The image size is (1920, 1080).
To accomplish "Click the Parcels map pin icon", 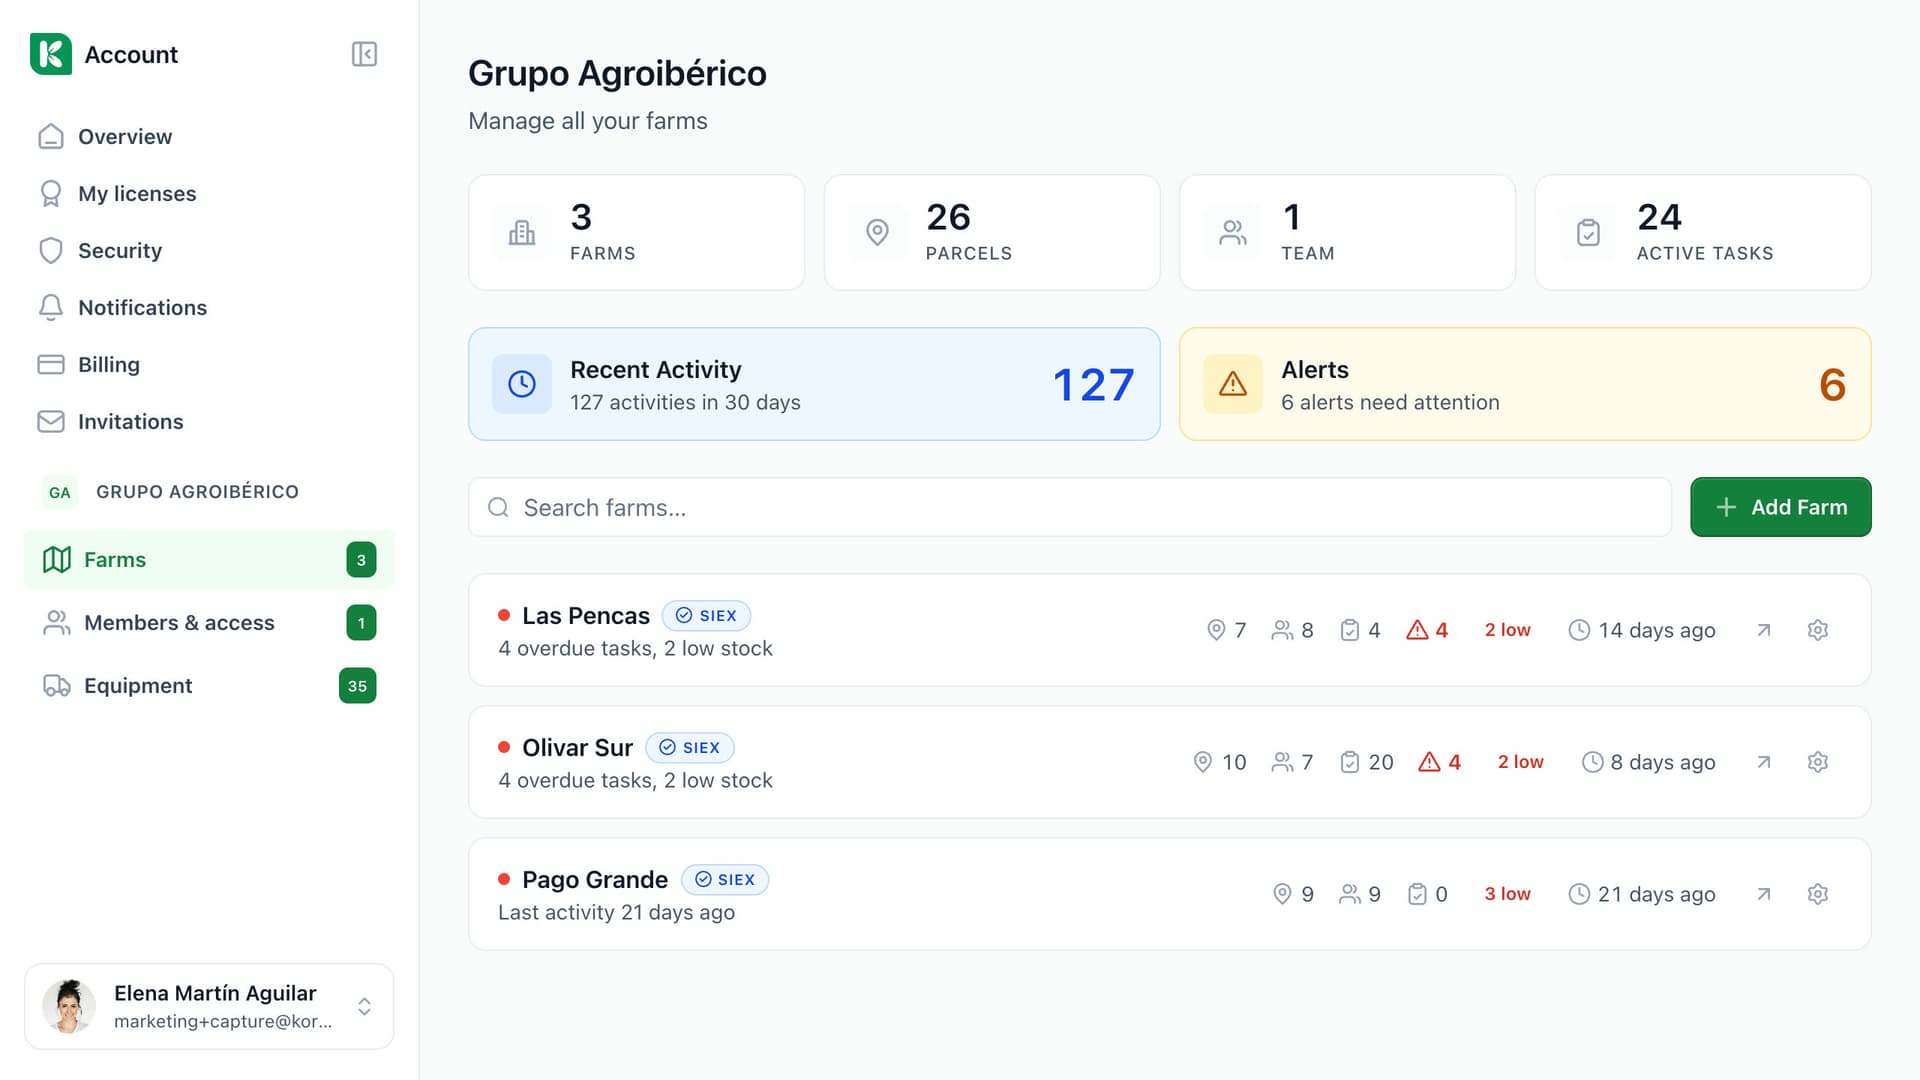I will (x=877, y=233).
